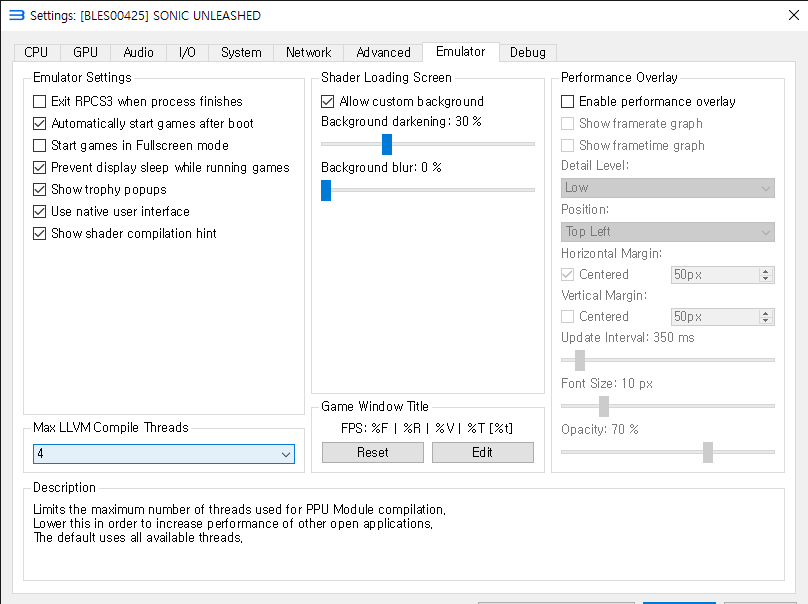Click Background darkening slider handle
The image size is (808, 604).
(387, 144)
